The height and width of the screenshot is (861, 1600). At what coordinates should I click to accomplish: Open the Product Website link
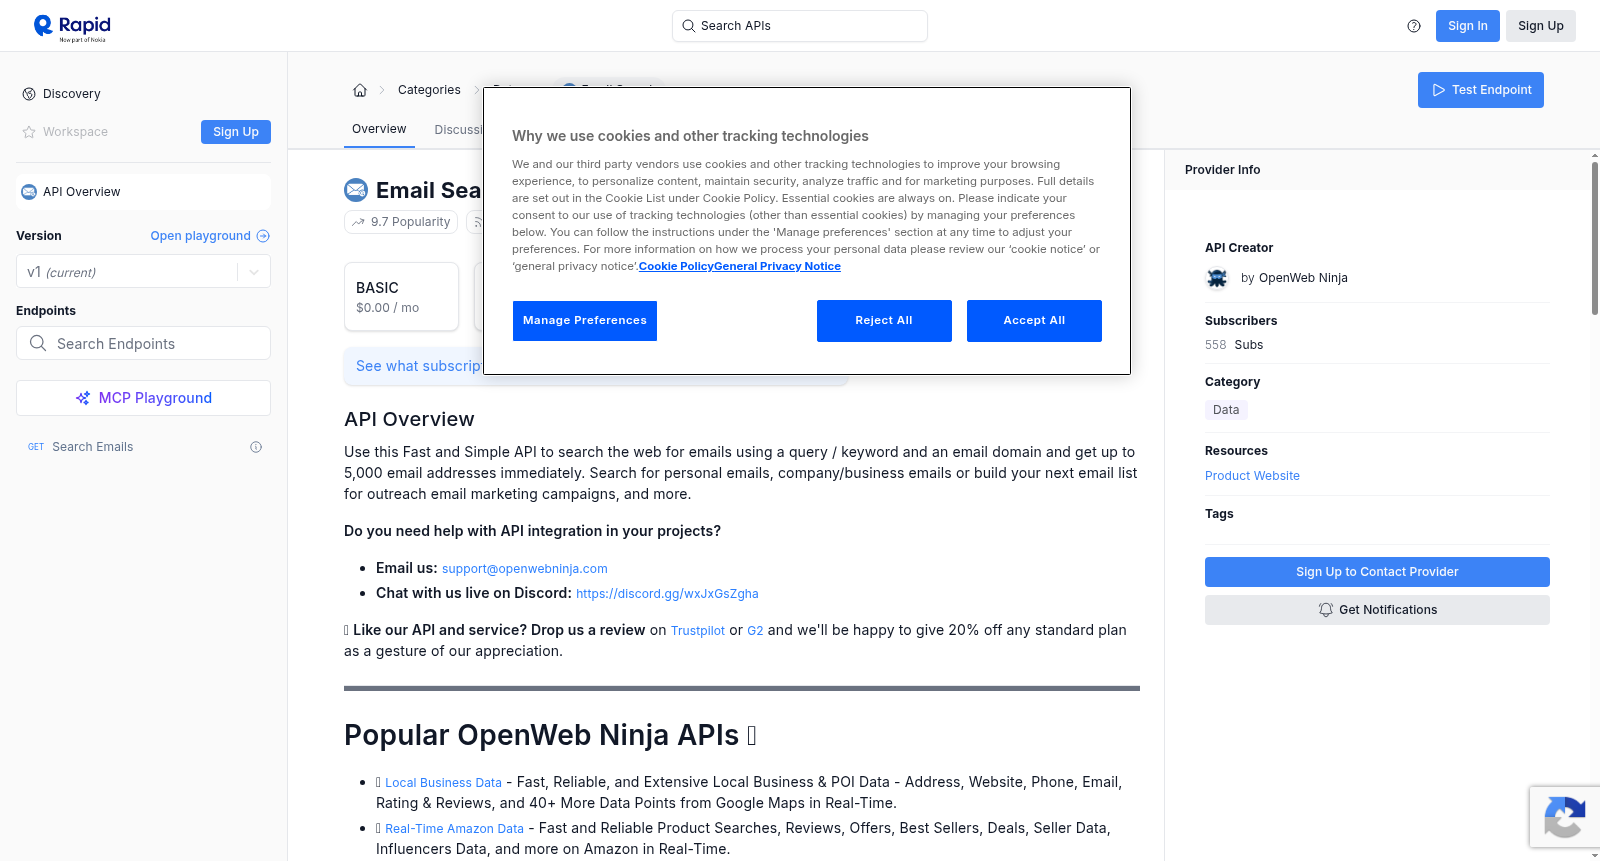(x=1252, y=476)
